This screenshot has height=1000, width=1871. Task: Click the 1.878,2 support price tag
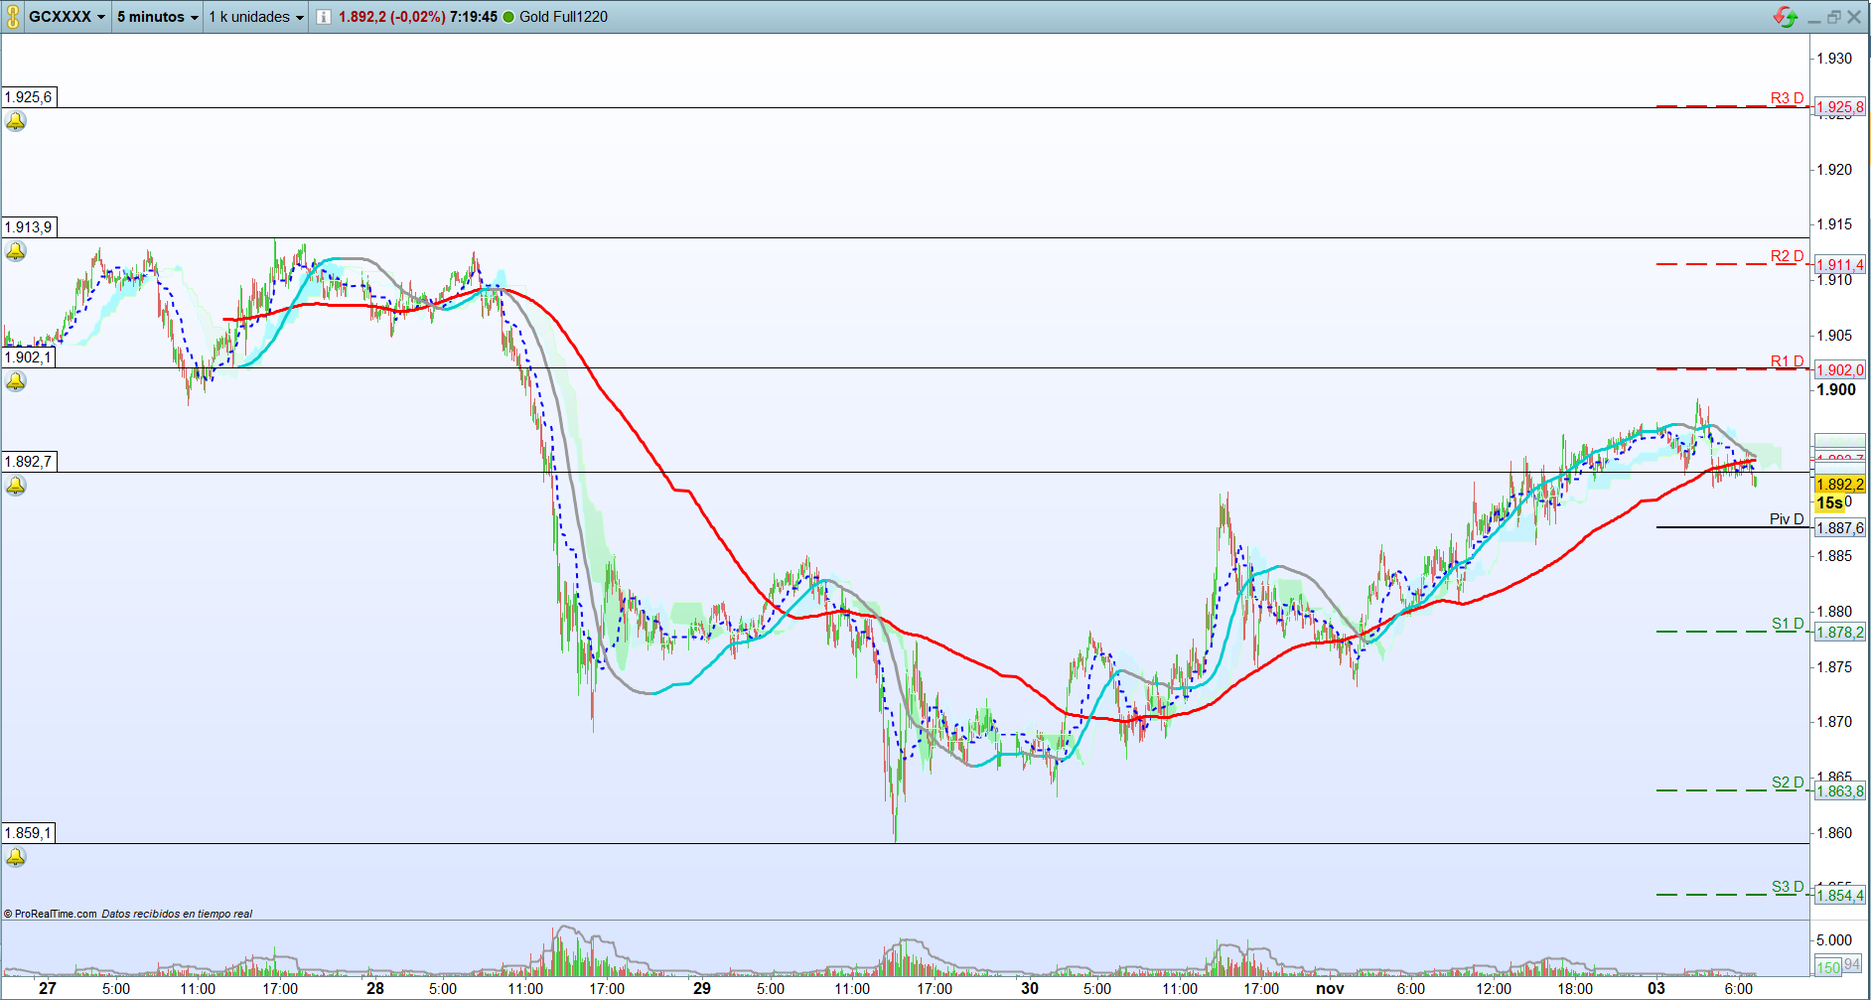pyautogui.click(x=1840, y=632)
